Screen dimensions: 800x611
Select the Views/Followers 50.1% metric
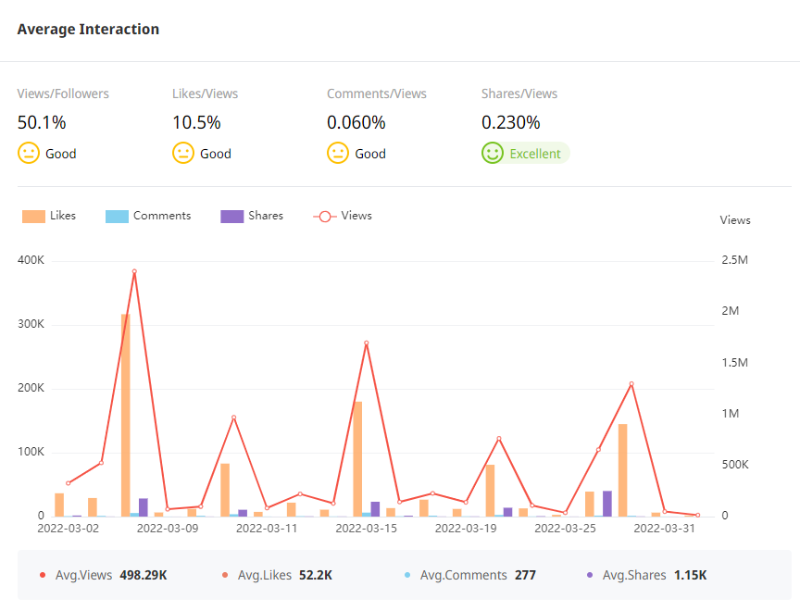pos(42,123)
